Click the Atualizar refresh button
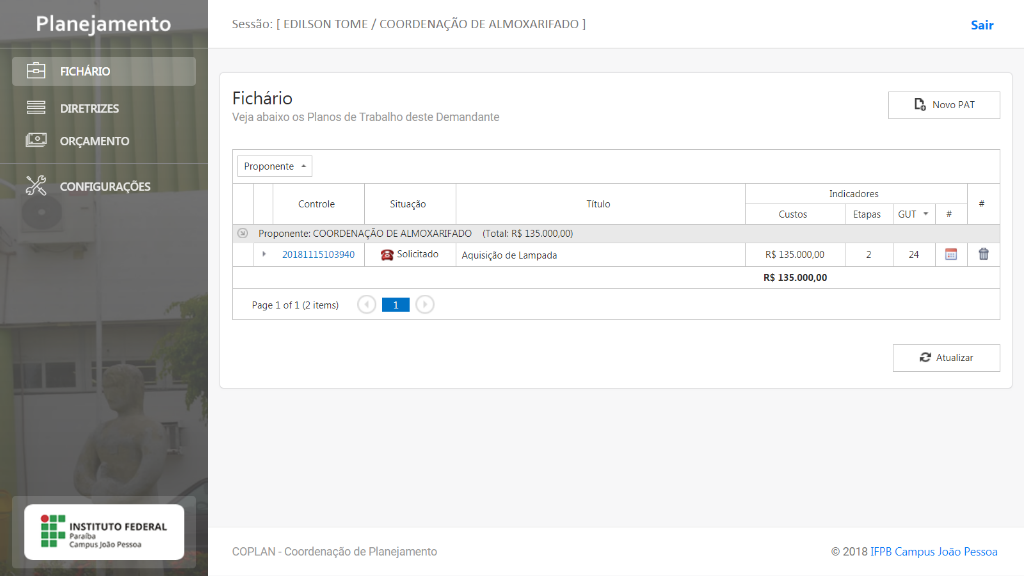Viewport: 1024px width, 576px height. click(x=945, y=358)
